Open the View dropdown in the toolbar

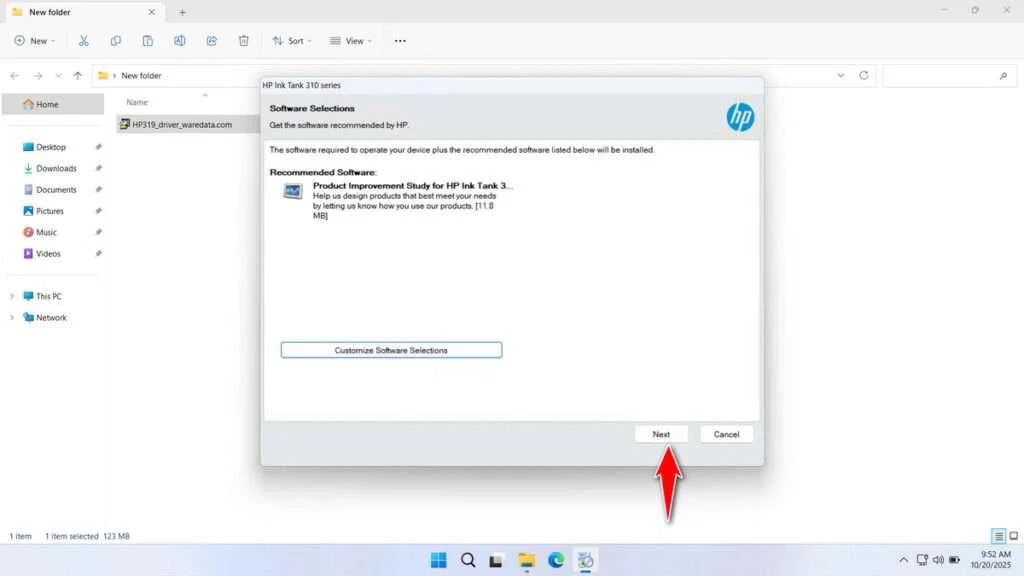(x=351, y=40)
